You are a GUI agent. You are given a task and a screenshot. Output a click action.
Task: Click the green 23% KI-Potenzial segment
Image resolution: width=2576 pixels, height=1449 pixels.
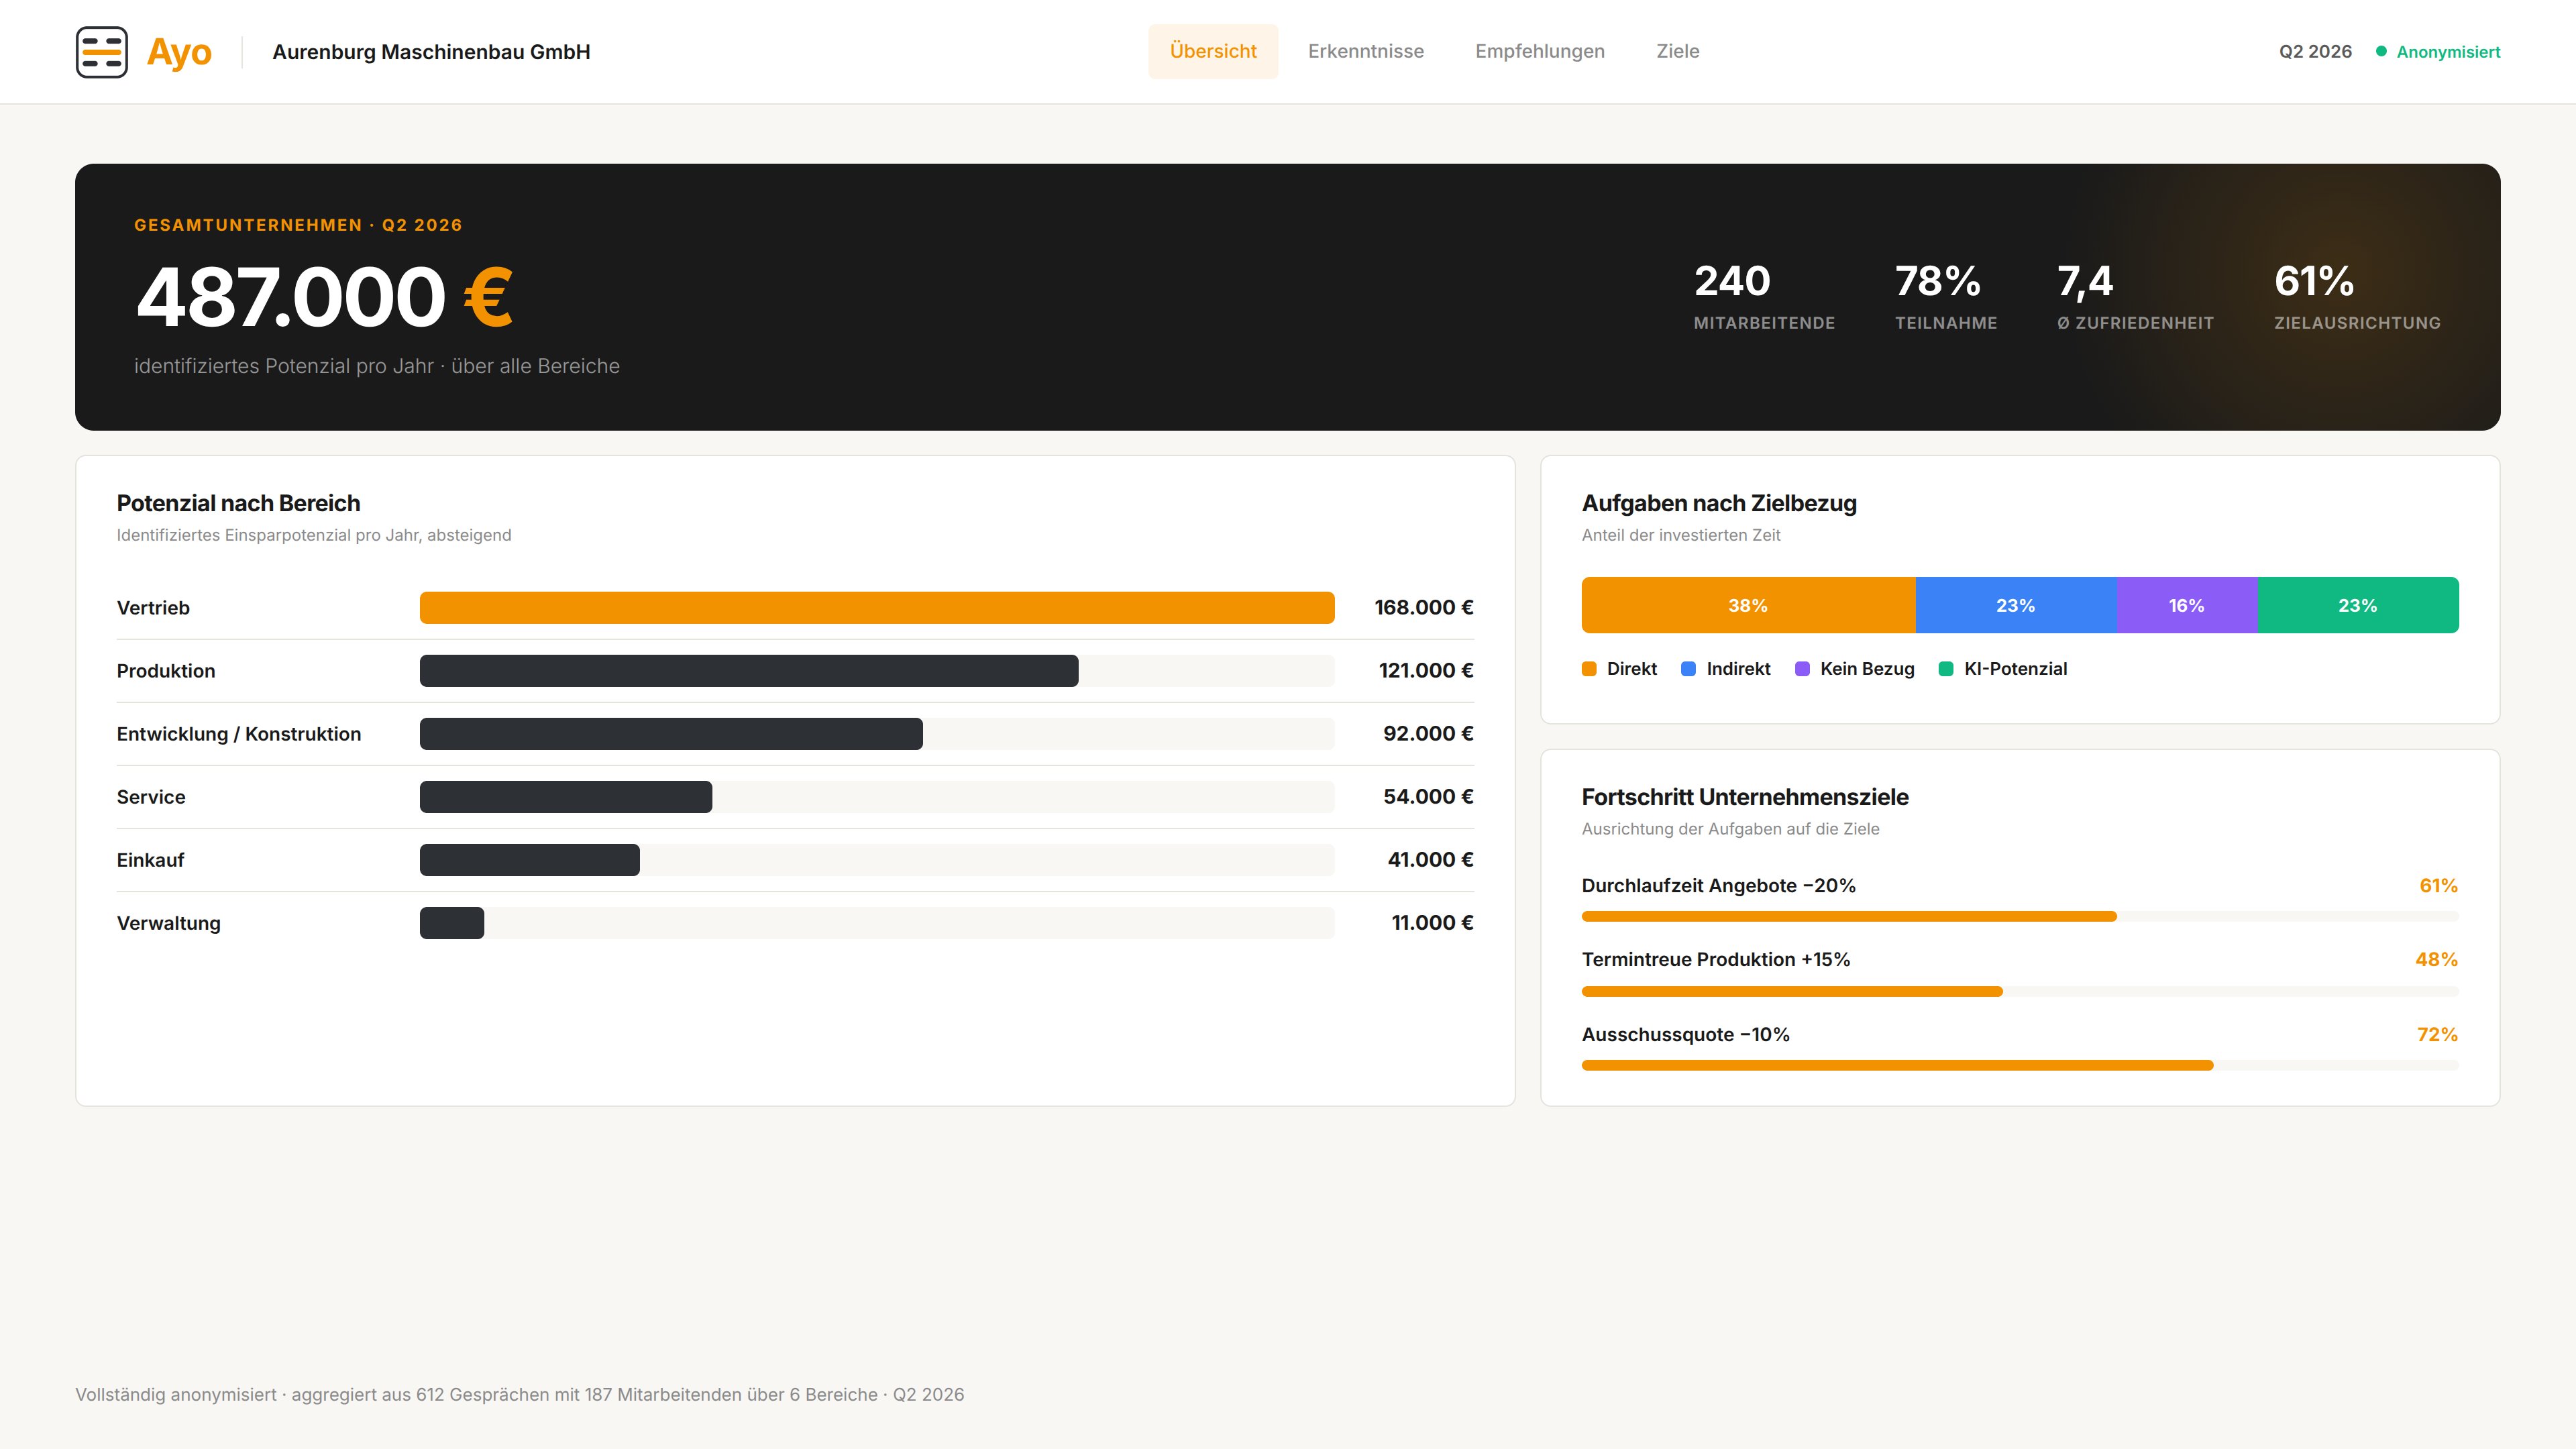2358,605
